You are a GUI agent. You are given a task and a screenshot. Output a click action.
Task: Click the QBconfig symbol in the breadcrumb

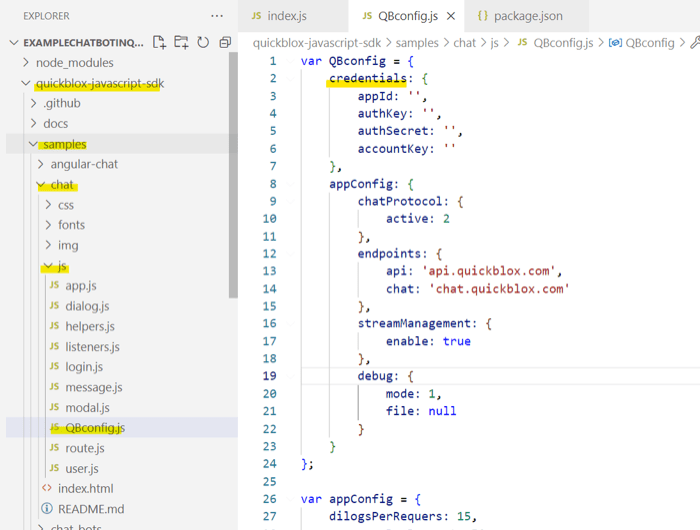[650, 43]
